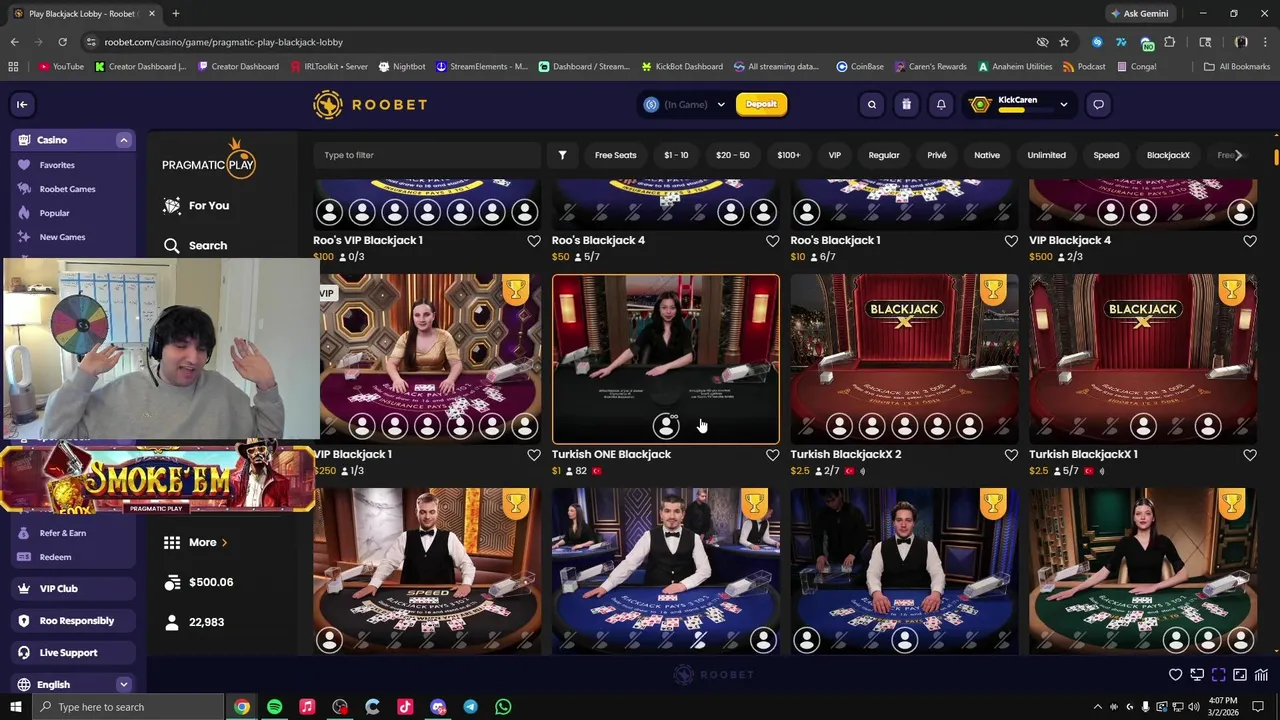Collapse the Roobet sidebar arrow button
The height and width of the screenshot is (720, 1280).
tap(22, 104)
